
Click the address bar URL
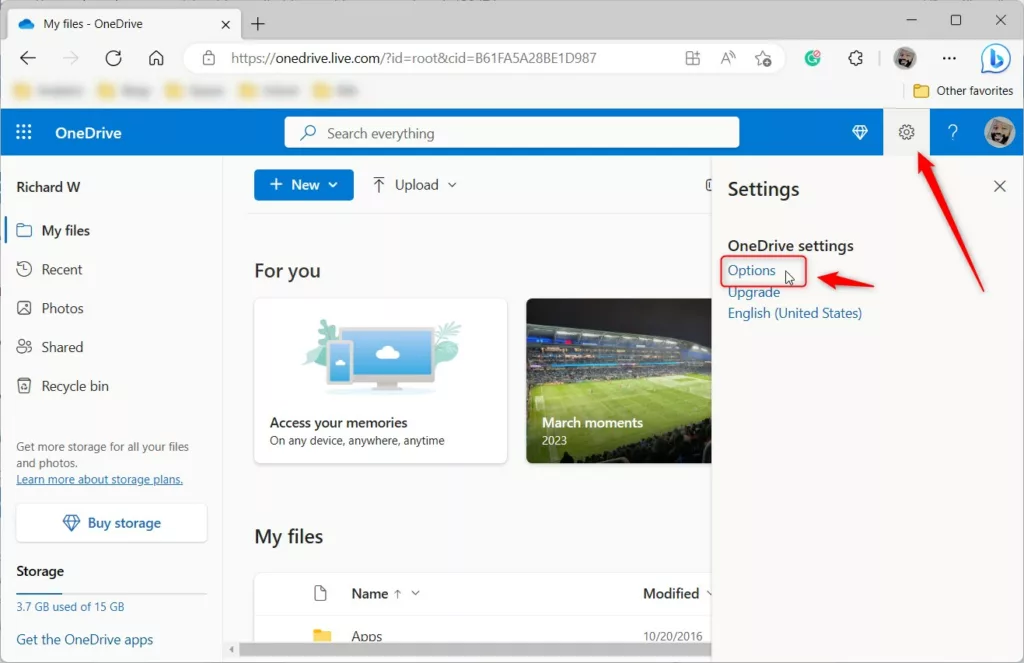[413, 58]
